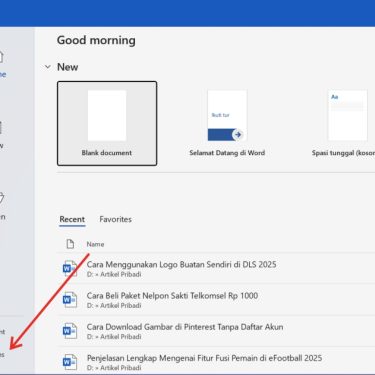The height and width of the screenshot is (375, 375).
Task: Switch to the Recent tab
Action: [x=72, y=219]
